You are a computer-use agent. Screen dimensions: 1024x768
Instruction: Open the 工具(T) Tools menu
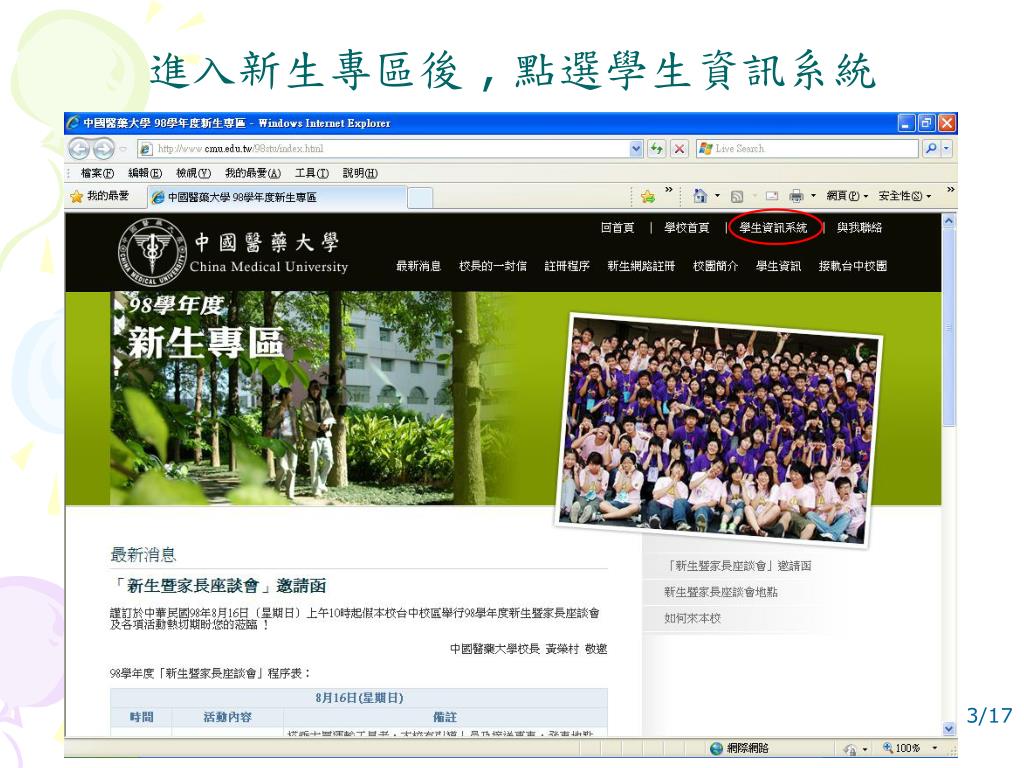pos(312,173)
